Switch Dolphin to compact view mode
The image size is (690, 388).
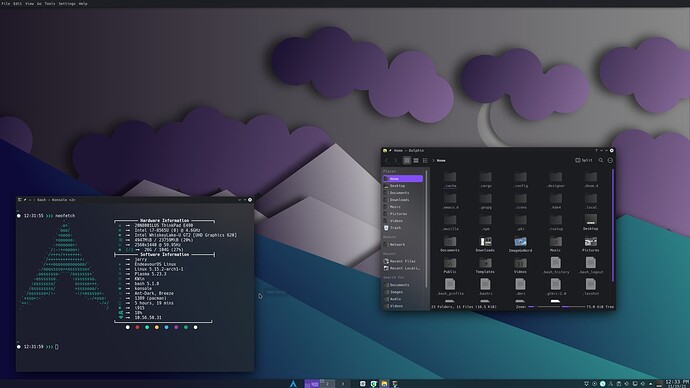coord(416,161)
